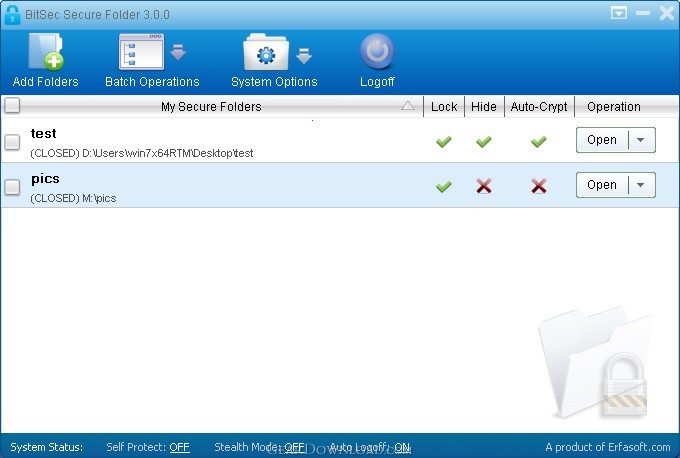This screenshot has height=458, width=680.
Task: Expand the Batch Operations arrow menu
Action: [x=178, y=52]
